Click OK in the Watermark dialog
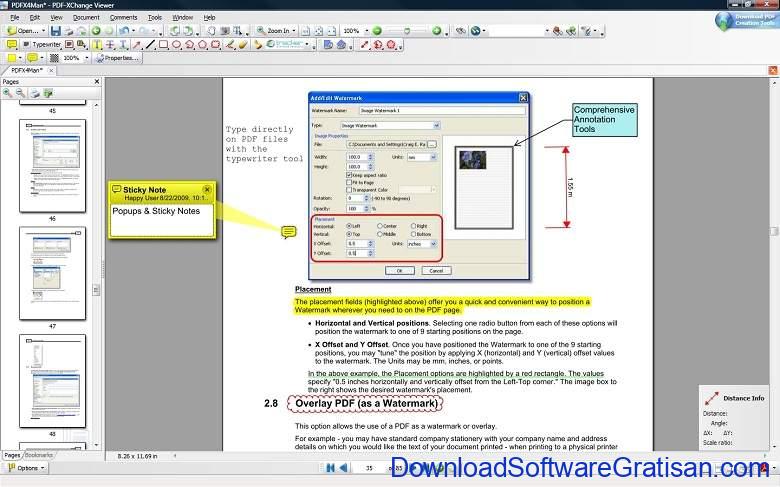 tap(399, 271)
